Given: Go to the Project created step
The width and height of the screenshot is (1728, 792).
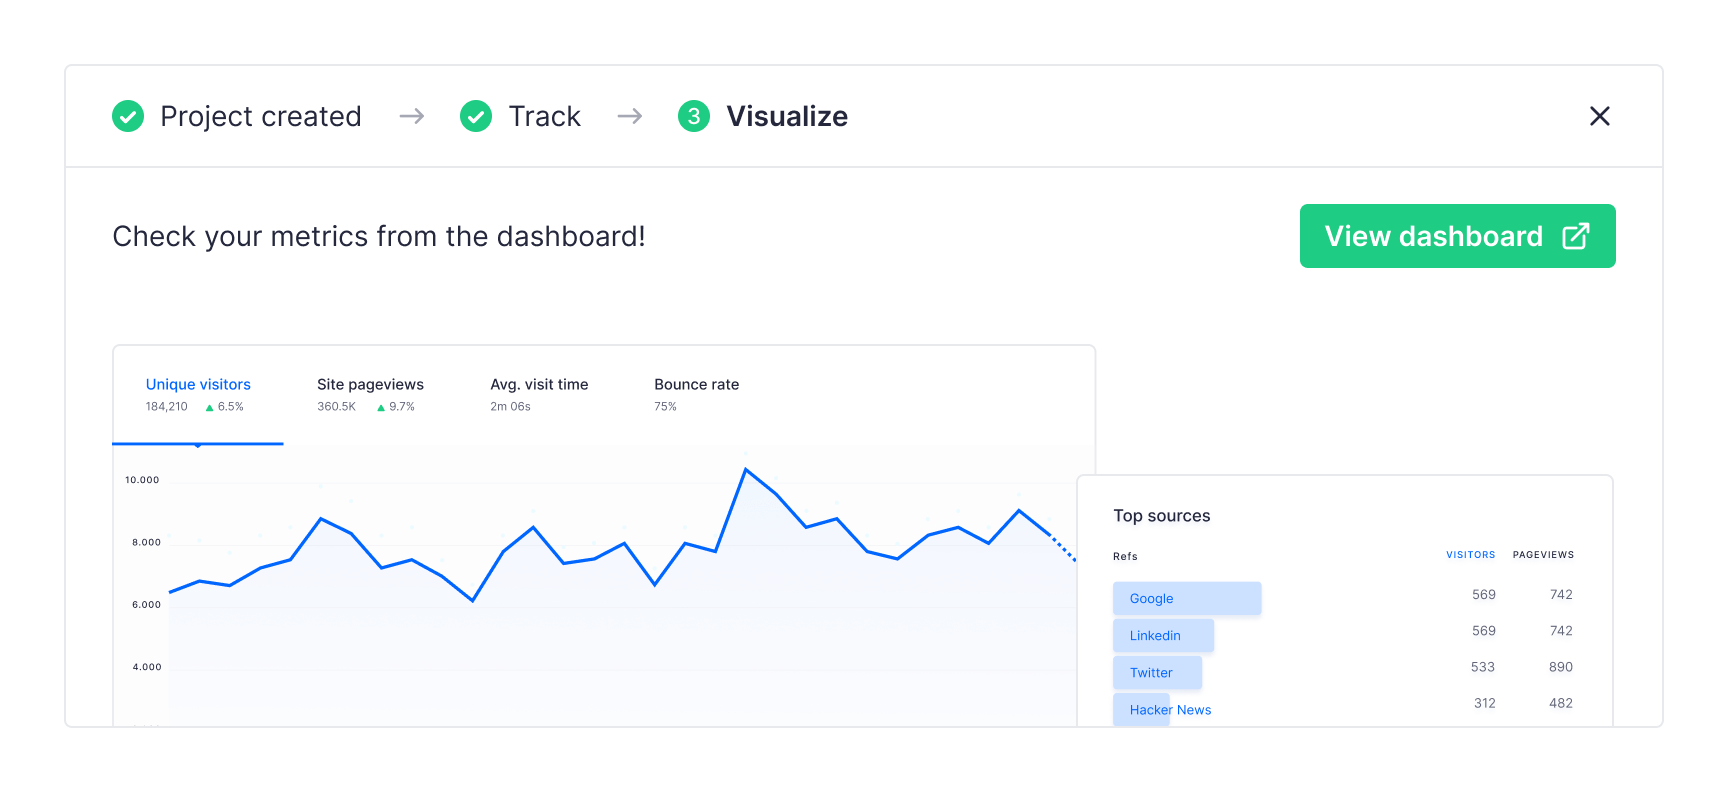Looking at the screenshot, I should point(261,117).
